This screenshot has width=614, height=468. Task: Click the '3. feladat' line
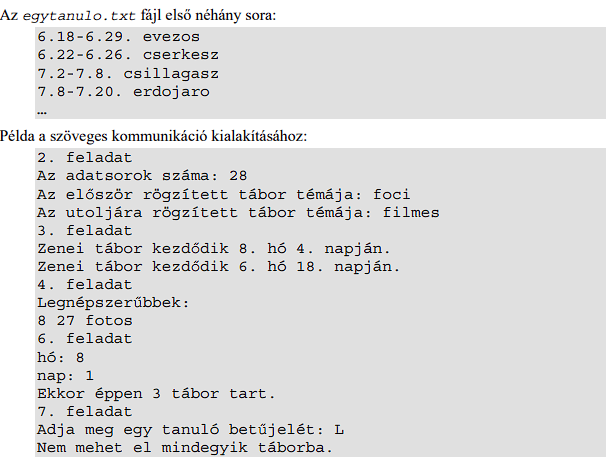(85, 230)
